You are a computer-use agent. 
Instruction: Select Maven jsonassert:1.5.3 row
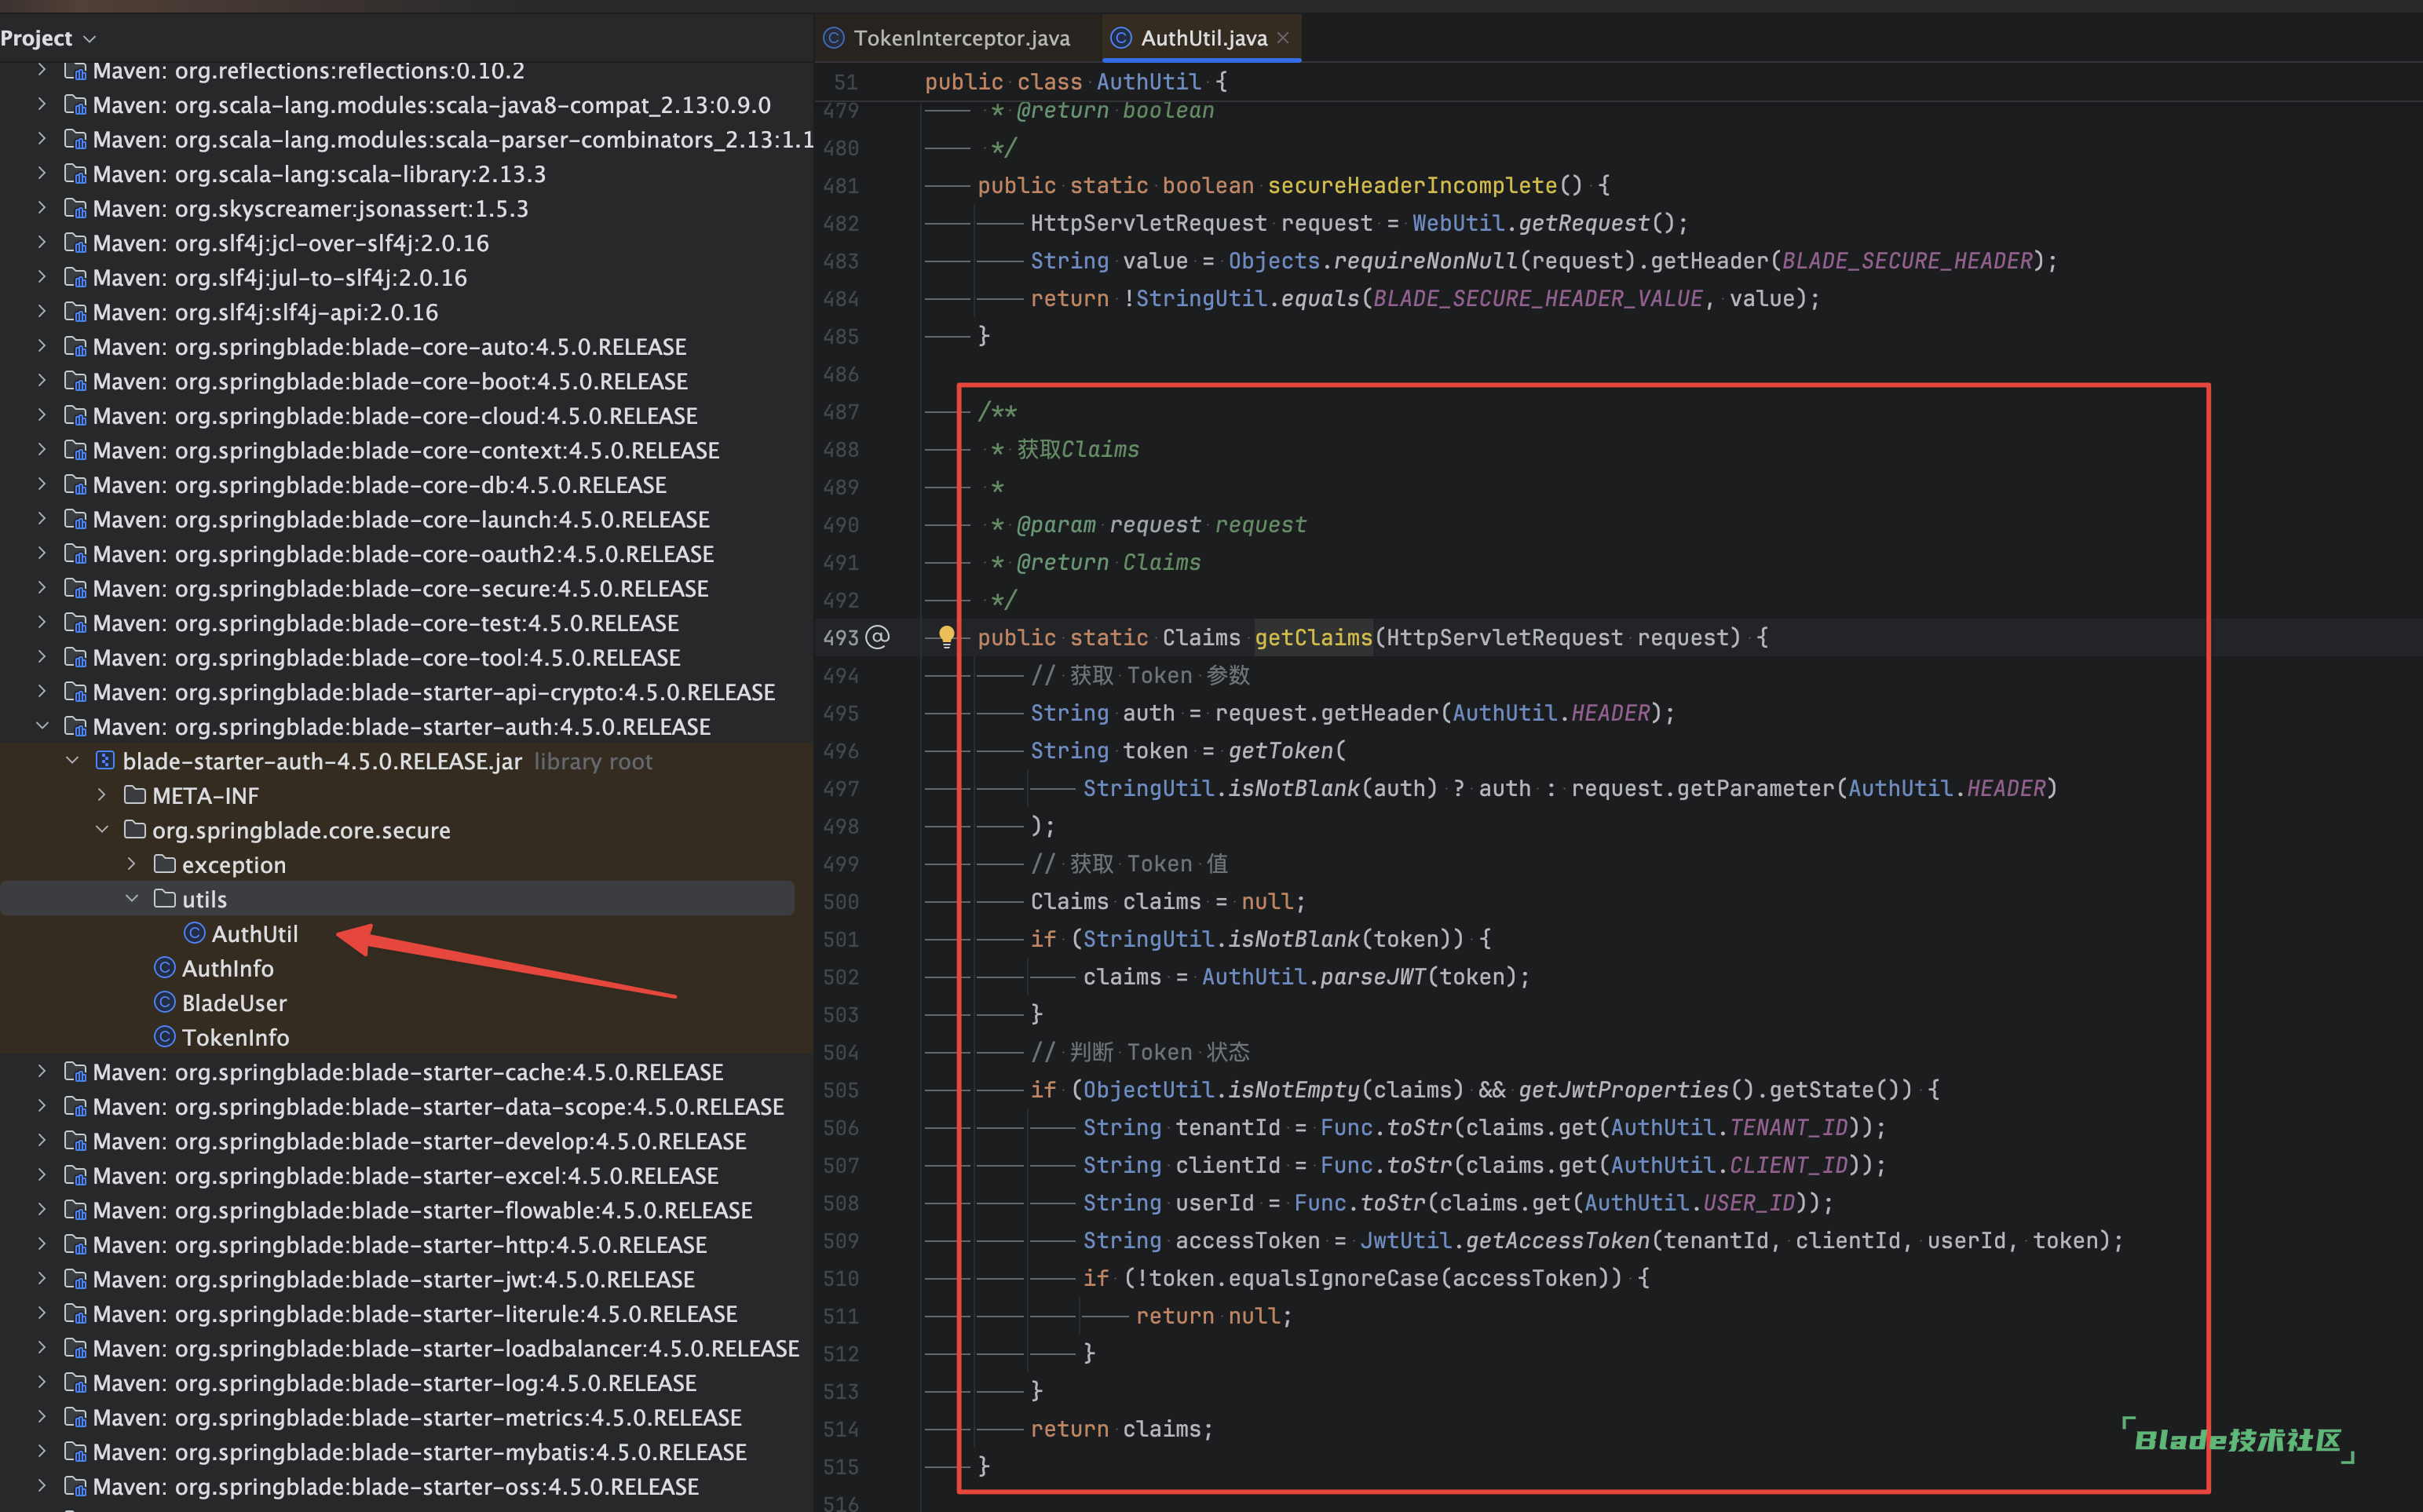point(405,208)
